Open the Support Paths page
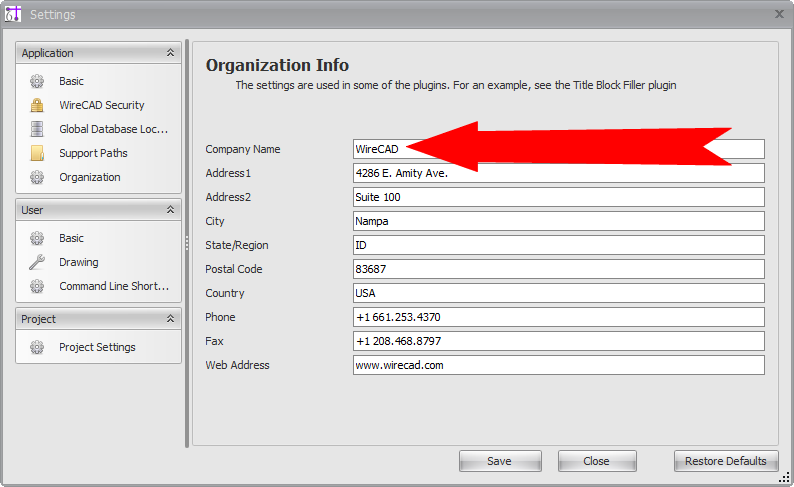 pos(93,153)
